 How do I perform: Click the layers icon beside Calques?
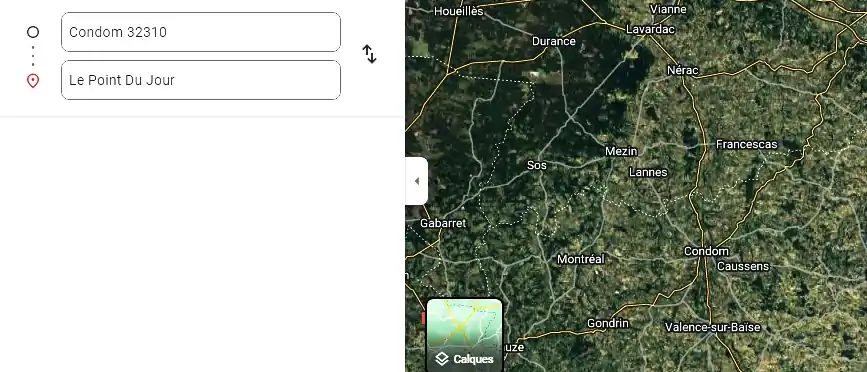[441, 359]
